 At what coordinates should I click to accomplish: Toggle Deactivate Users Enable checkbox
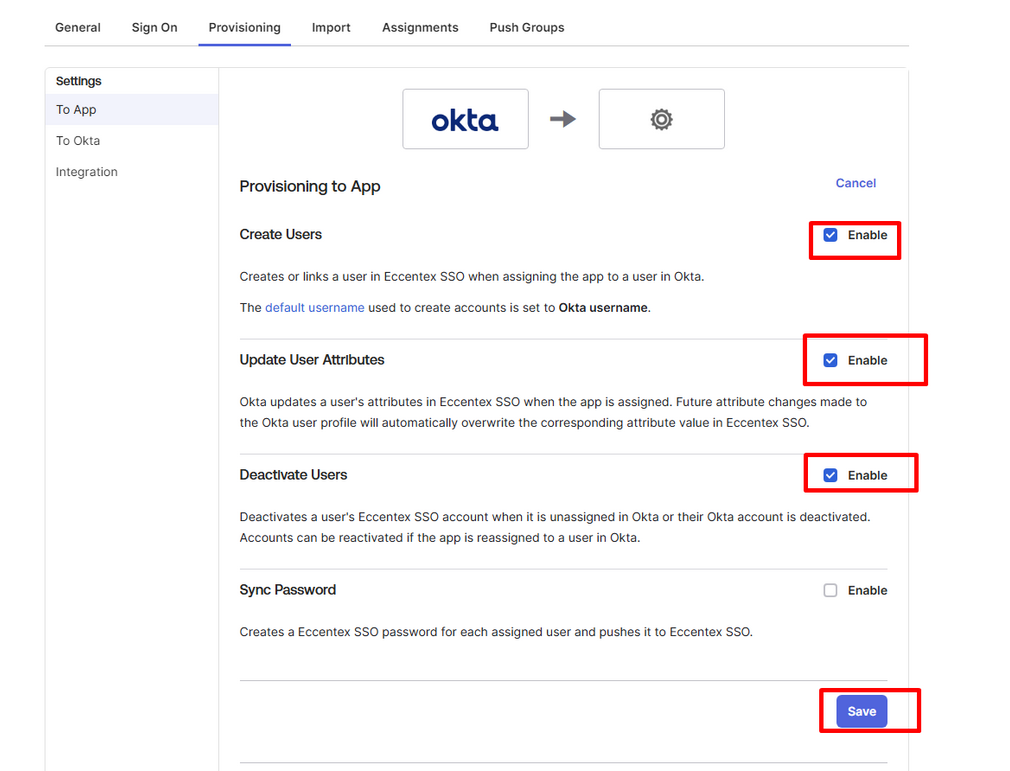(x=830, y=475)
